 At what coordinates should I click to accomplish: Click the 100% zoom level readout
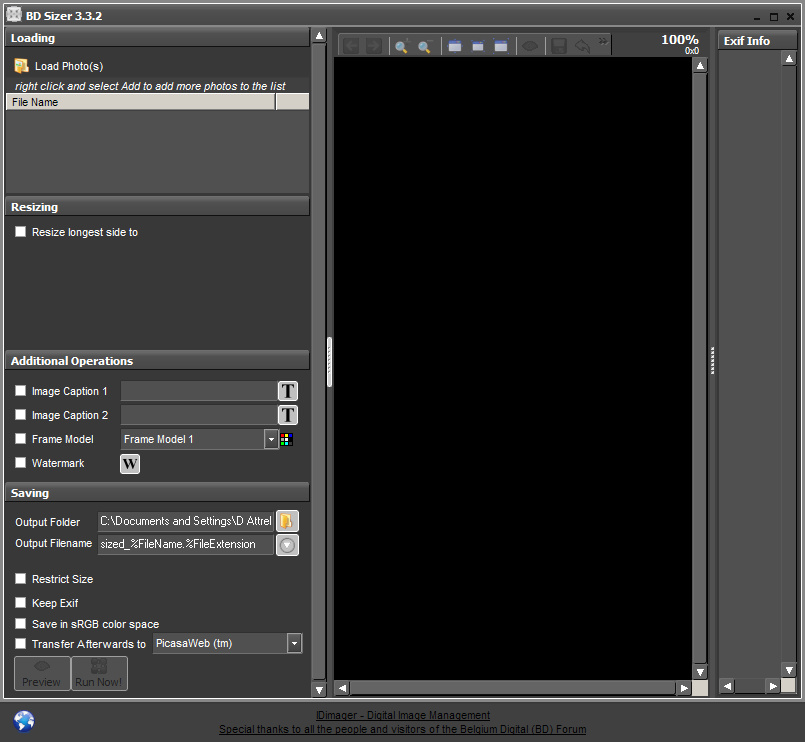[680, 40]
